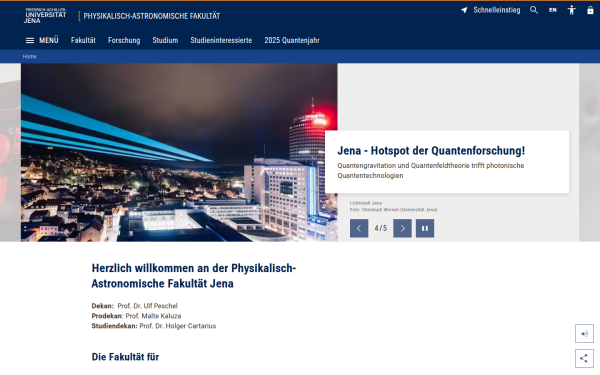
Task: Click the 4/5 slide counter
Action: 380,228
